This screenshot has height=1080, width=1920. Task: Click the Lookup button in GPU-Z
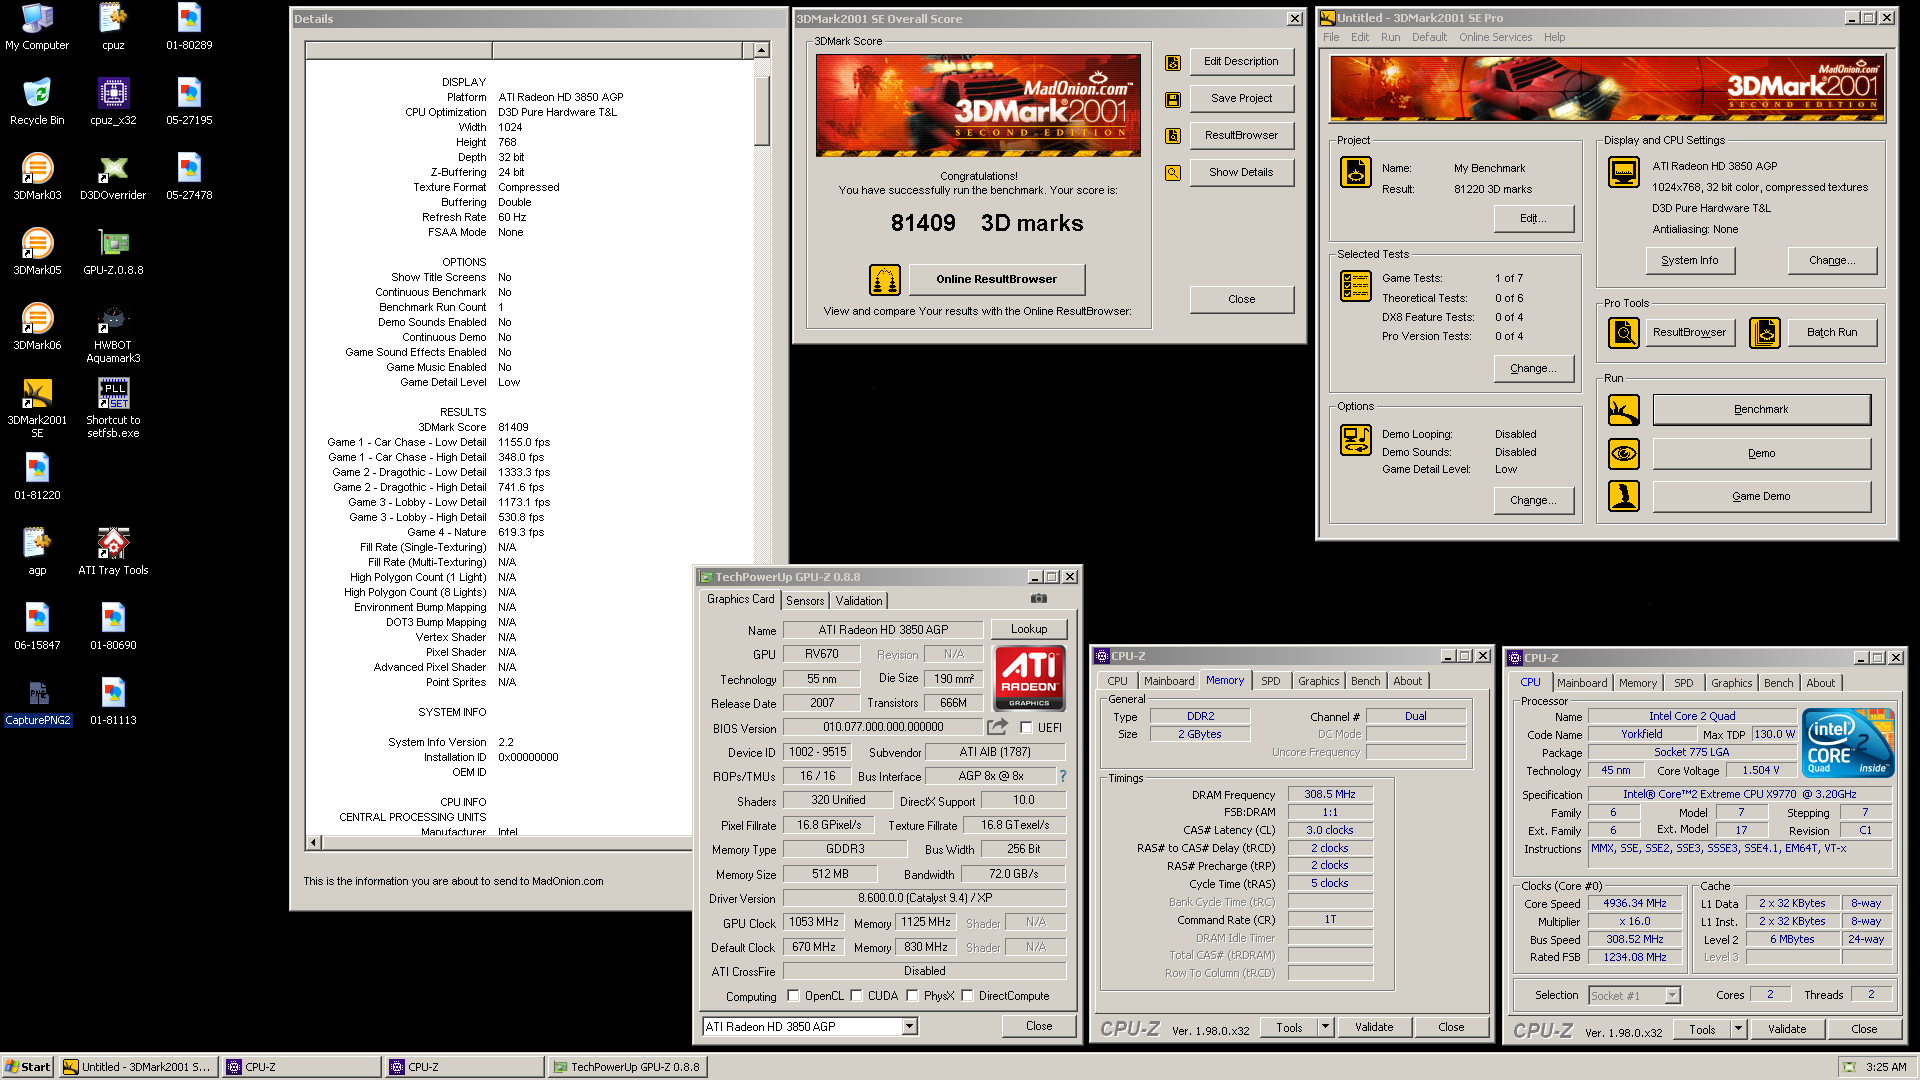click(x=1029, y=630)
